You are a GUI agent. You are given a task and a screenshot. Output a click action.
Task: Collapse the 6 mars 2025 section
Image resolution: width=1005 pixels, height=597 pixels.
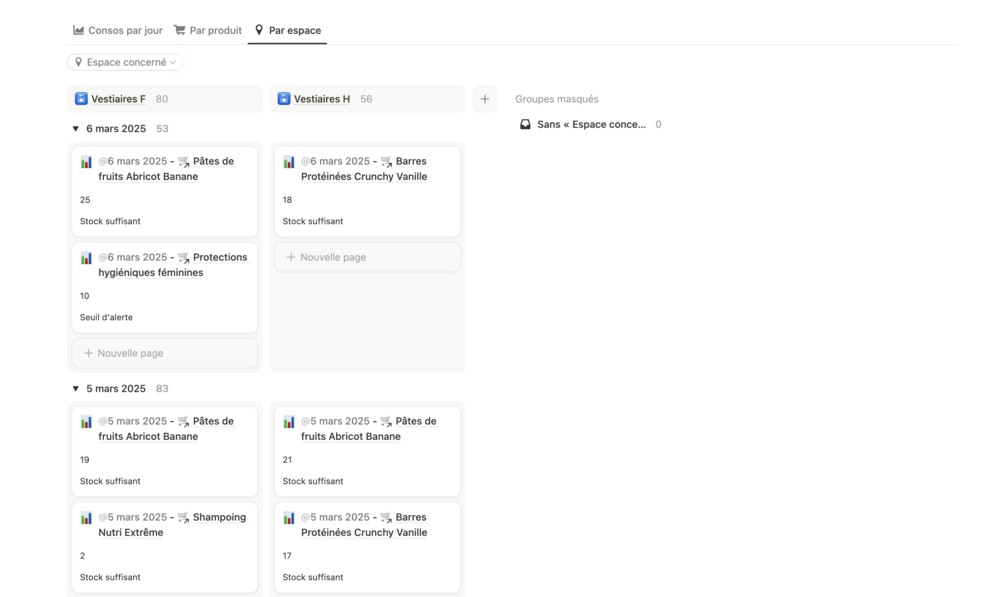coord(76,129)
